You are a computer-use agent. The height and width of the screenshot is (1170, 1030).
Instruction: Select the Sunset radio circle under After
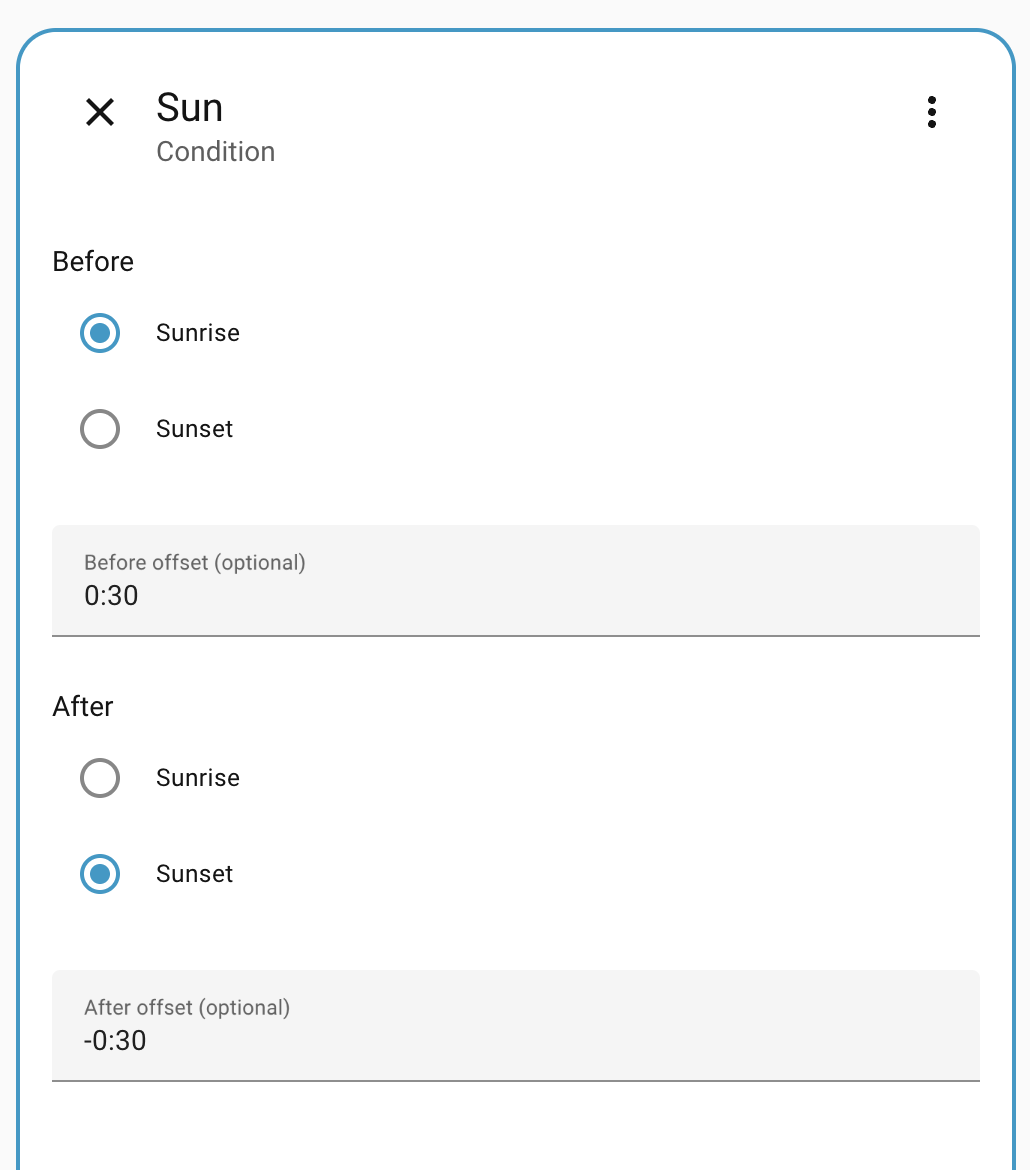(100, 874)
